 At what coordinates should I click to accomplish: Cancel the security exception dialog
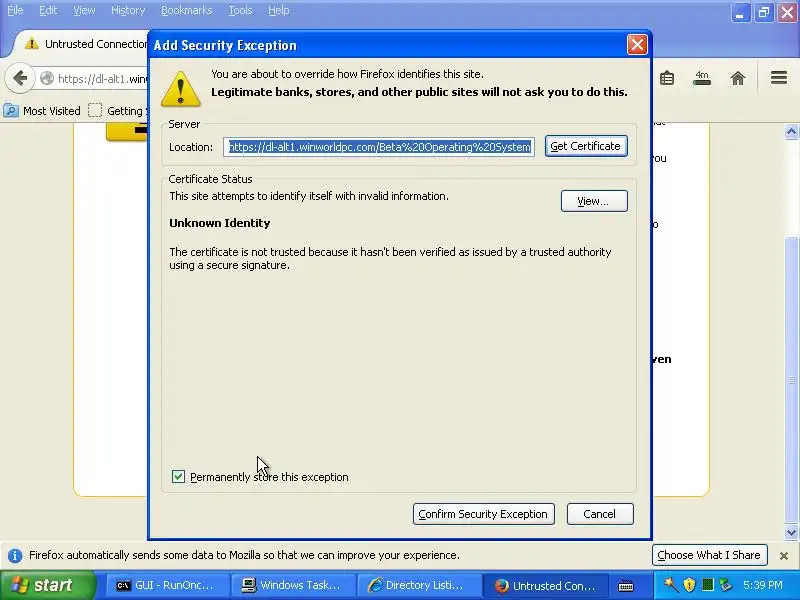[x=600, y=514]
